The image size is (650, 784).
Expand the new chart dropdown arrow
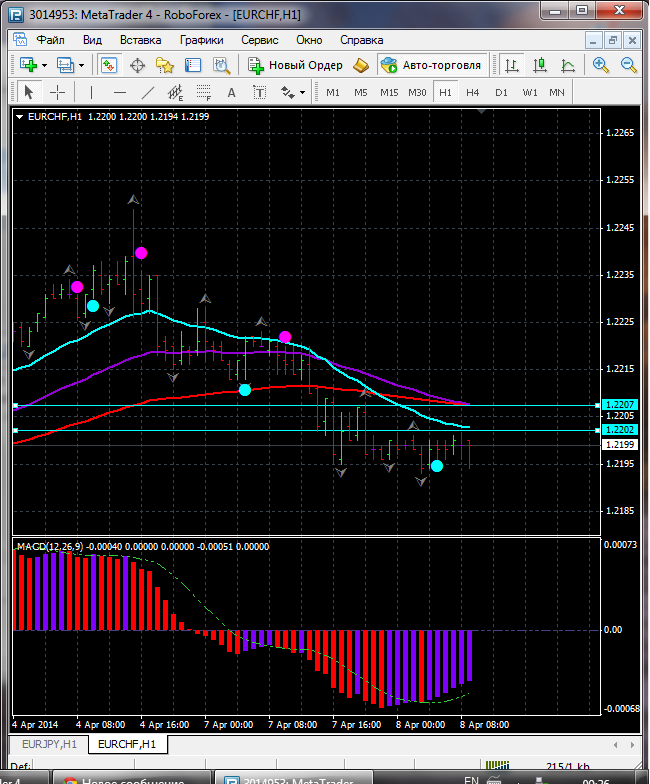[44, 65]
